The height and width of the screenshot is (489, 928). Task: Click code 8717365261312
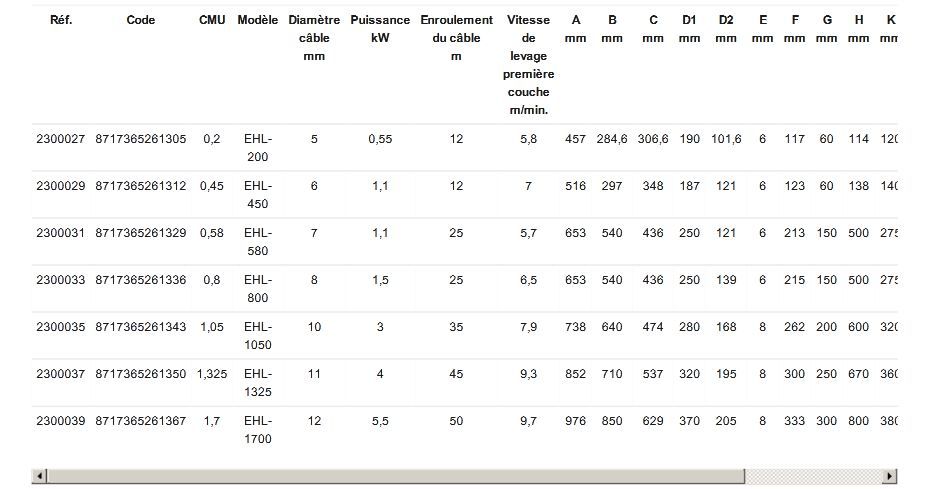coord(141,186)
